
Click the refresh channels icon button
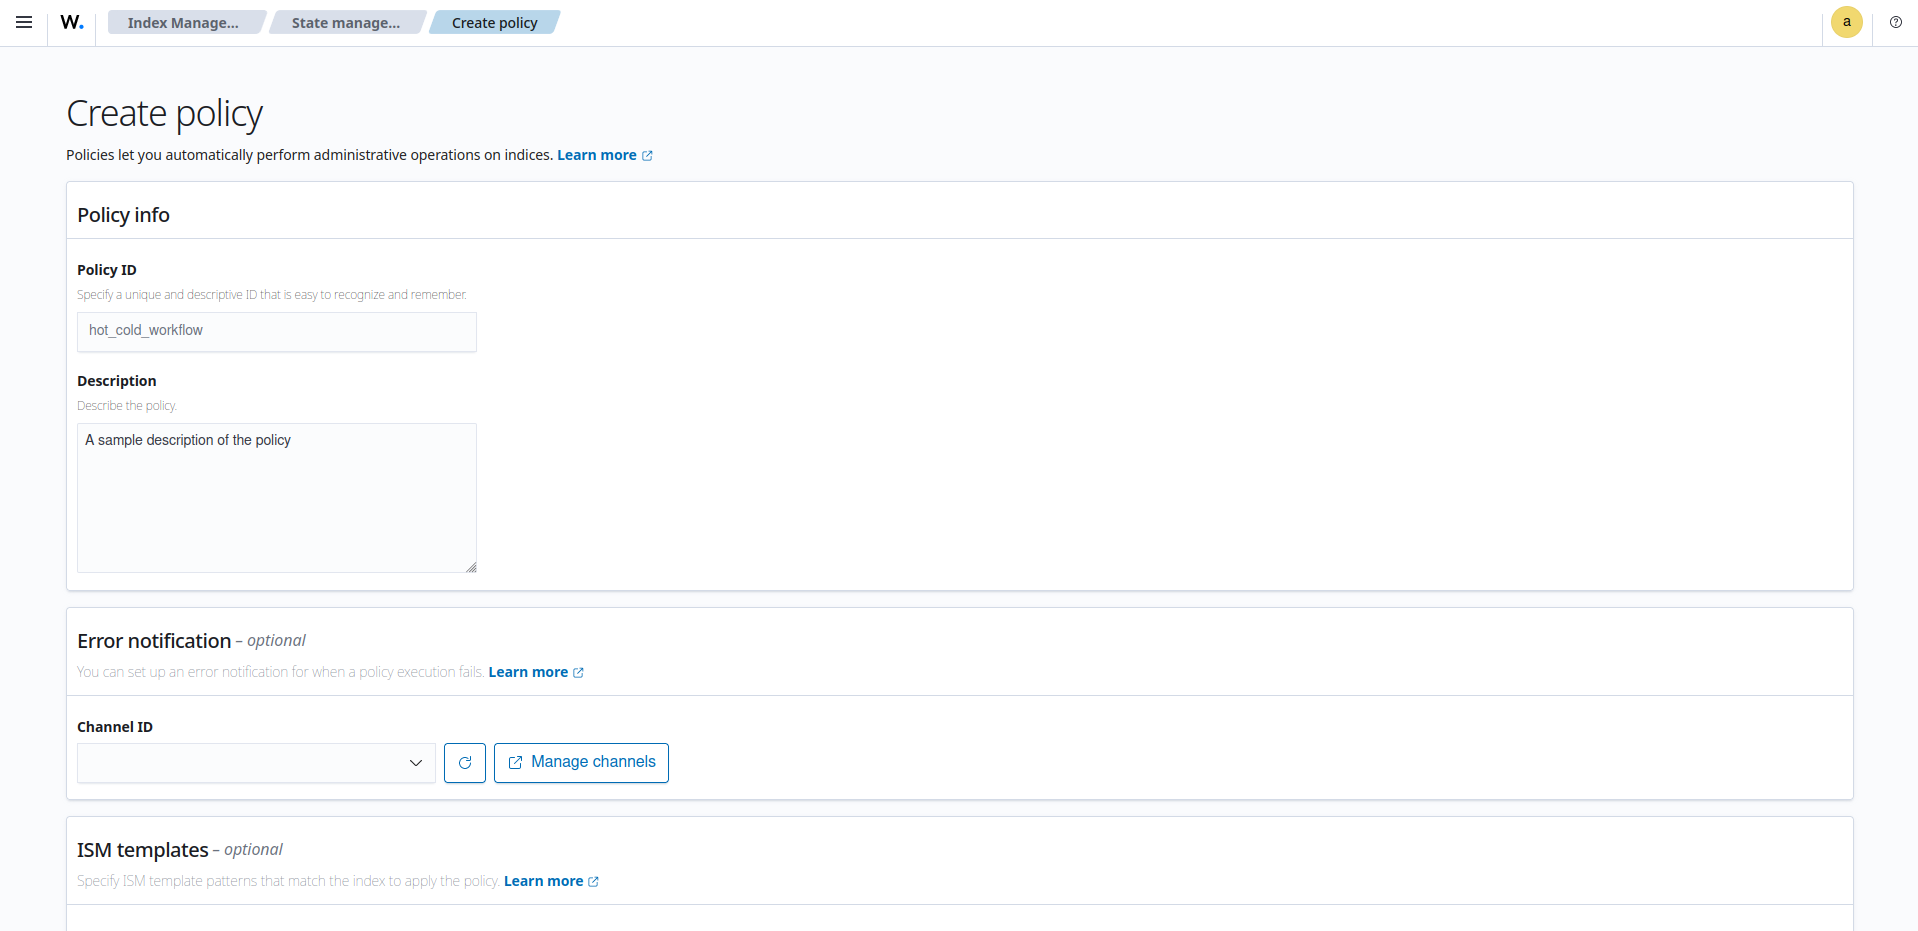[465, 763]
